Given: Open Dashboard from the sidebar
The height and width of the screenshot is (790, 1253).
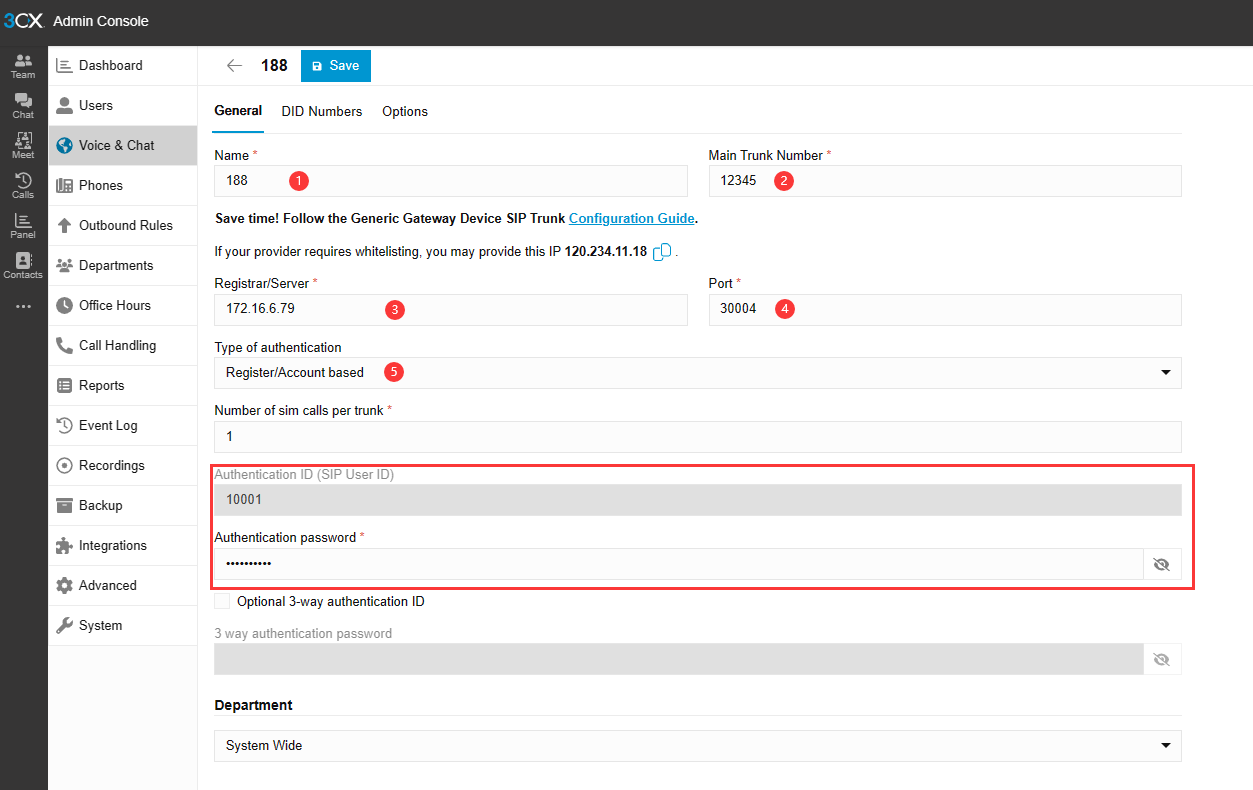Looking at the screenshot, I should click(x=123, y=66).
